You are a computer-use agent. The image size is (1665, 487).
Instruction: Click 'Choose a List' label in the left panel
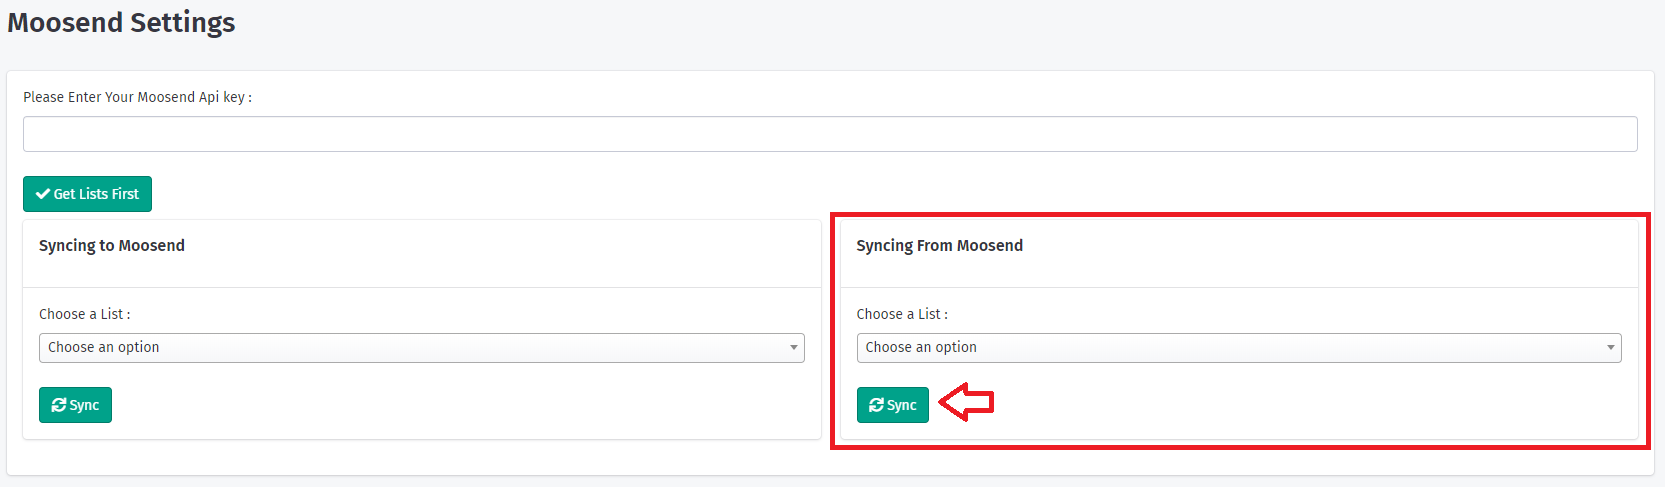(x=84, y=314)
